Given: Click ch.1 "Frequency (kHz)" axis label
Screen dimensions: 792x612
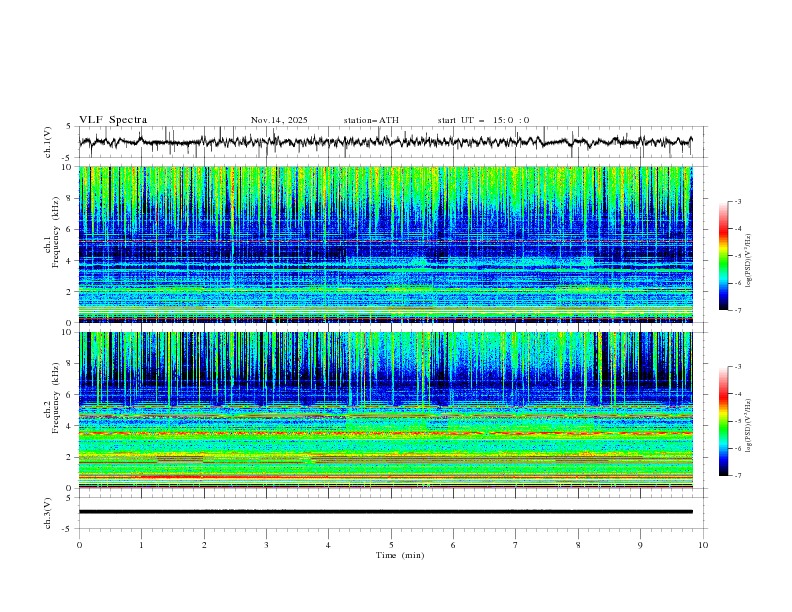Looking at the screenshot, I should tap(55, 233).
